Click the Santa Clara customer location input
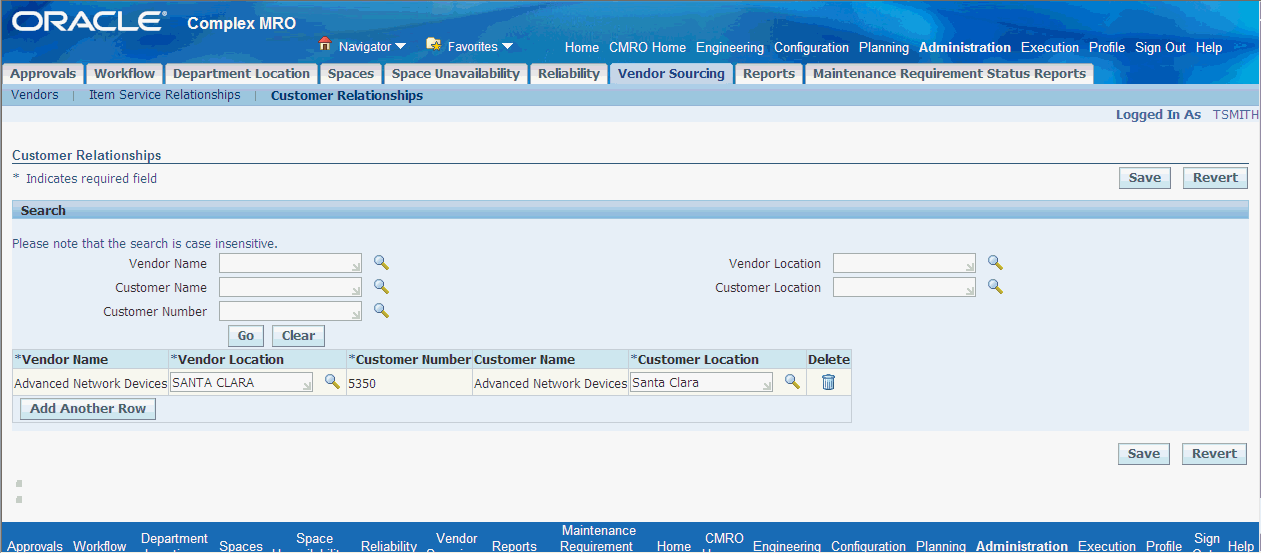The height and width of the screenshot is (553, 1261). point(702,383)
